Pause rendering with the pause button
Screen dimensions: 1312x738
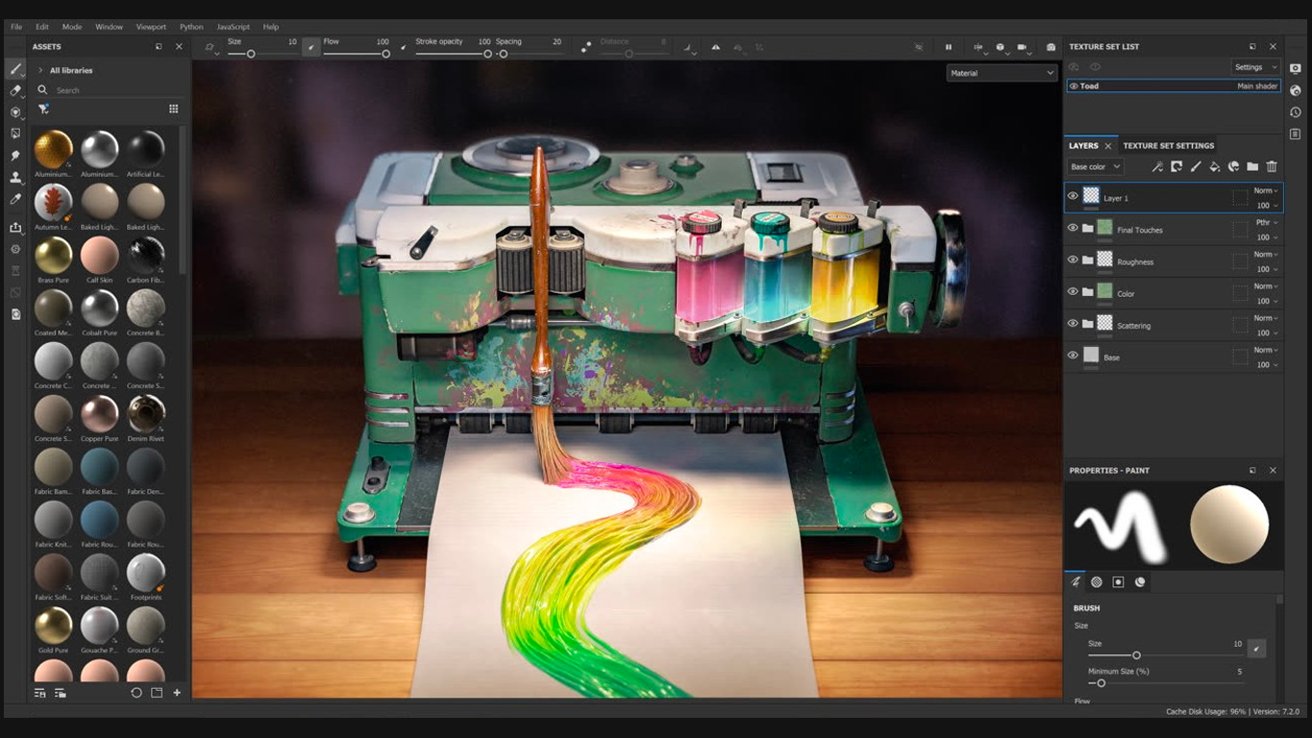coord(949,47)
